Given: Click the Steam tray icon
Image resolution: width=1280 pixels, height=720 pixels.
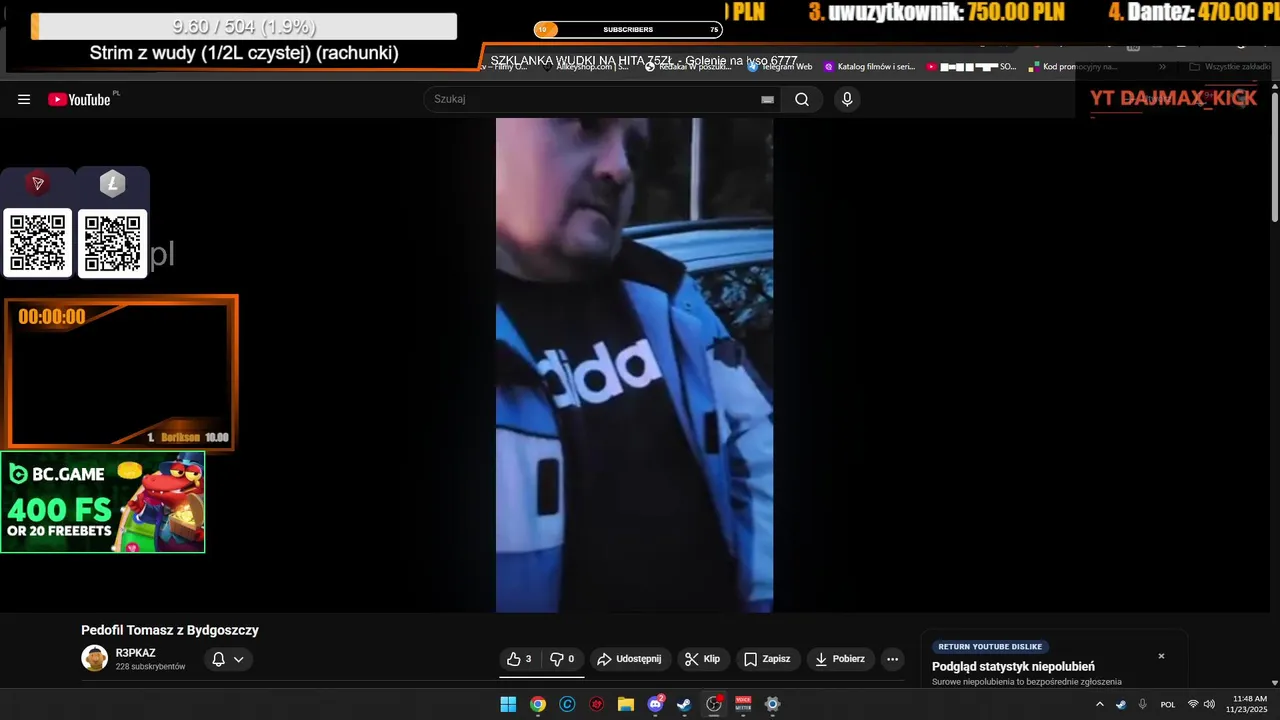Looking at the screenshot, I should [1121, 704].
